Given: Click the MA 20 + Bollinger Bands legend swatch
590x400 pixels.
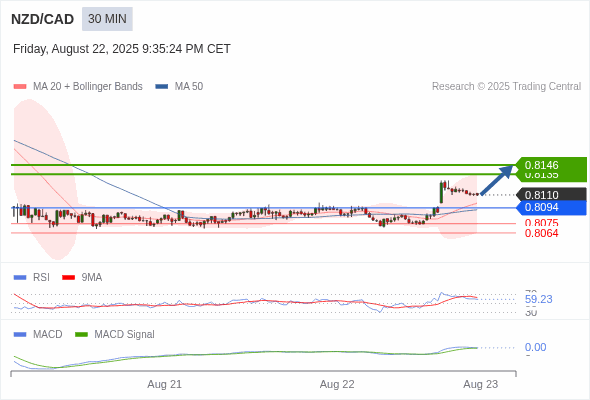Looking at the screenshot, I should (x=20, y=87).
